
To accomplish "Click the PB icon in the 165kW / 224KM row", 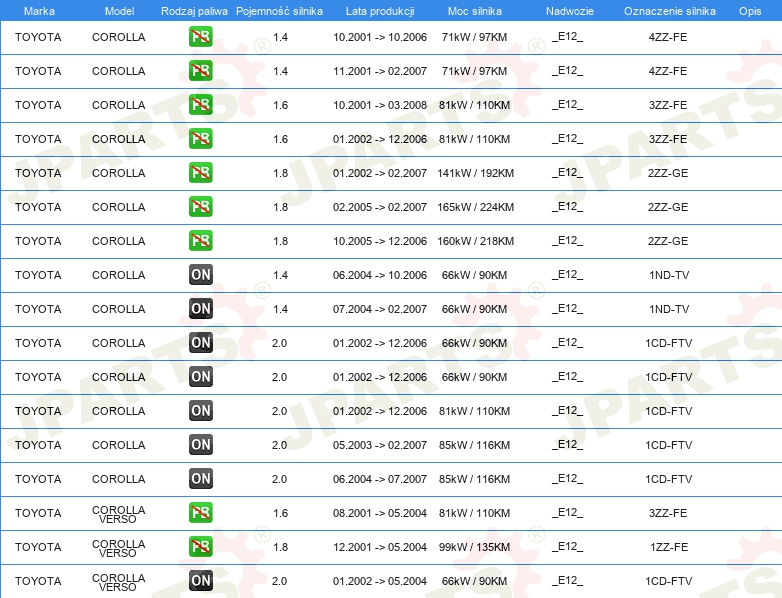I will [200, 206].
